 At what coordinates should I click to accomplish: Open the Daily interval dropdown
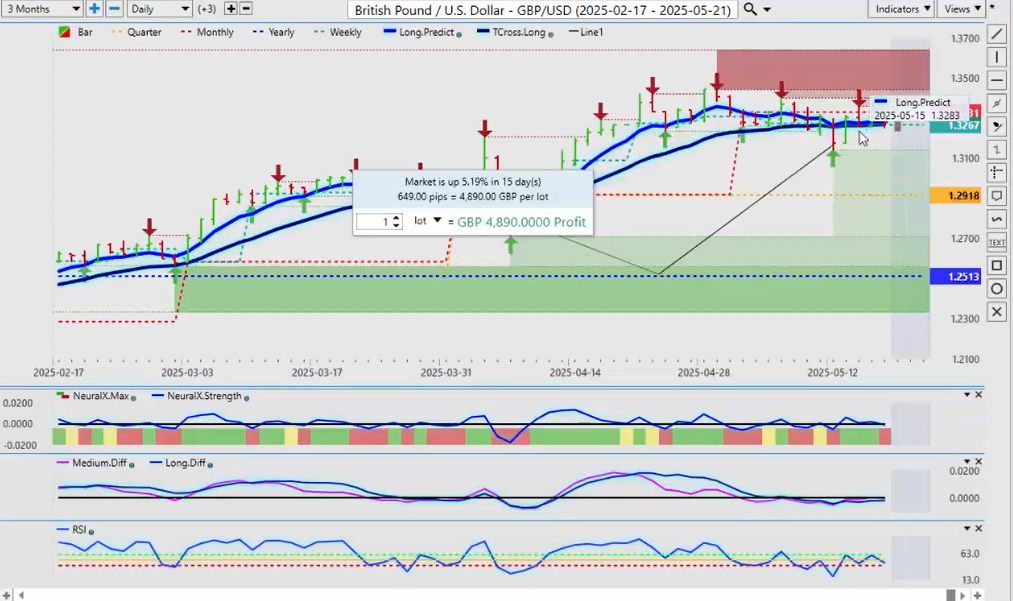[160, 9]
